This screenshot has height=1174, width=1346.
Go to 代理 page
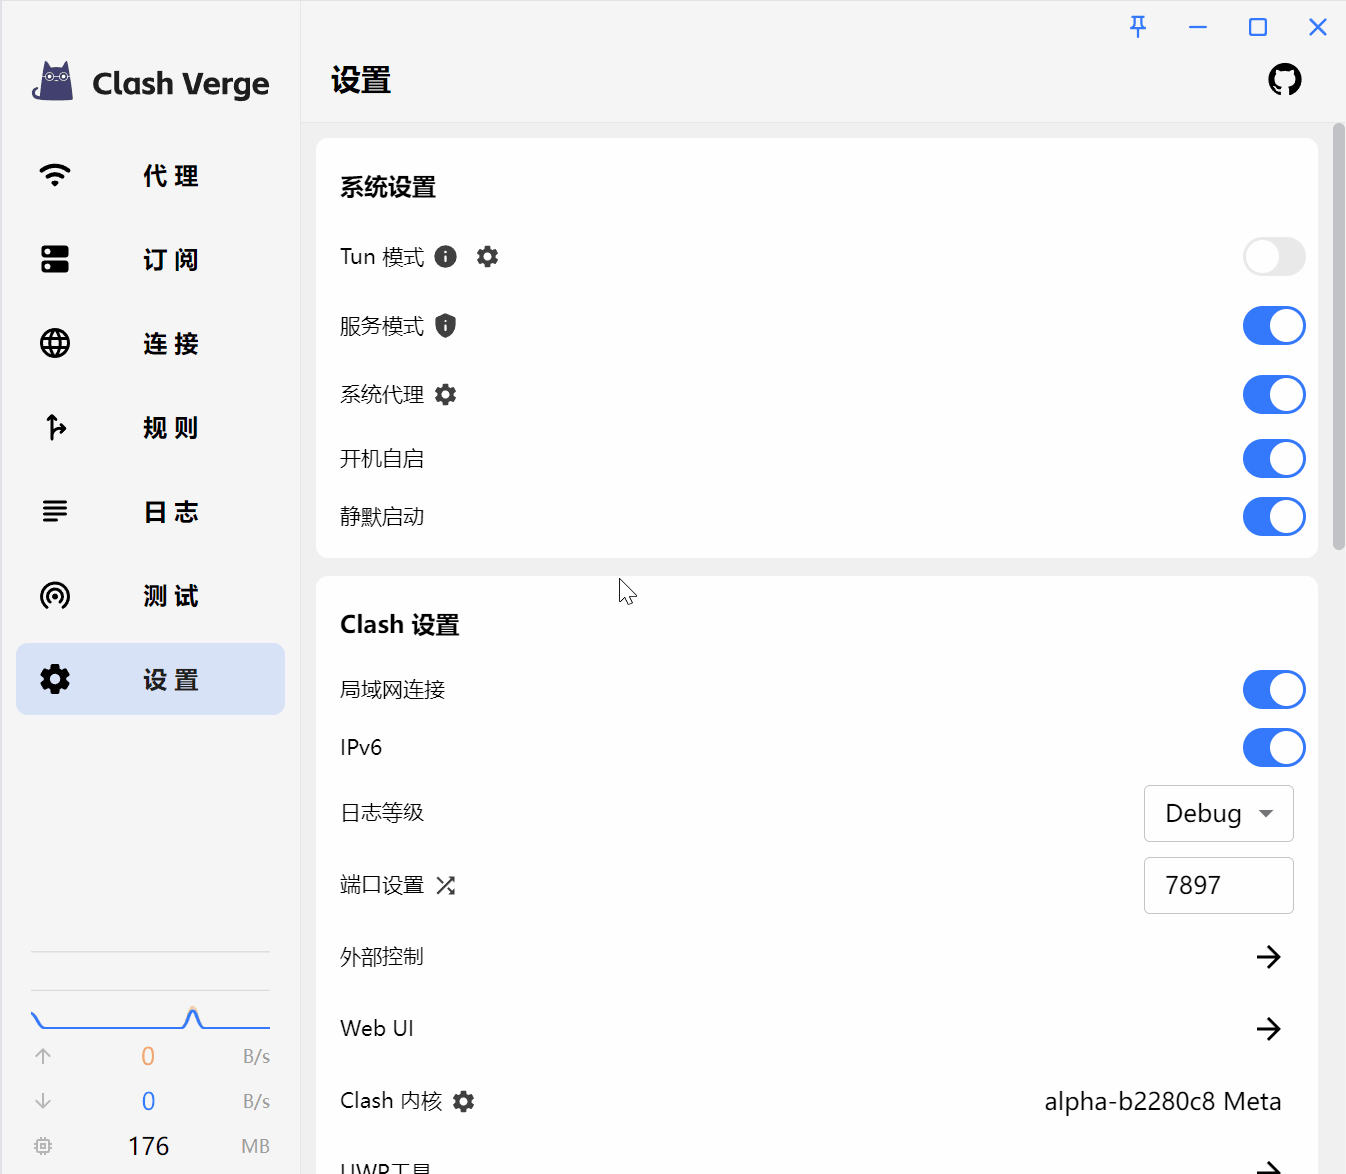pyautogui.click(x=150, y=175)
